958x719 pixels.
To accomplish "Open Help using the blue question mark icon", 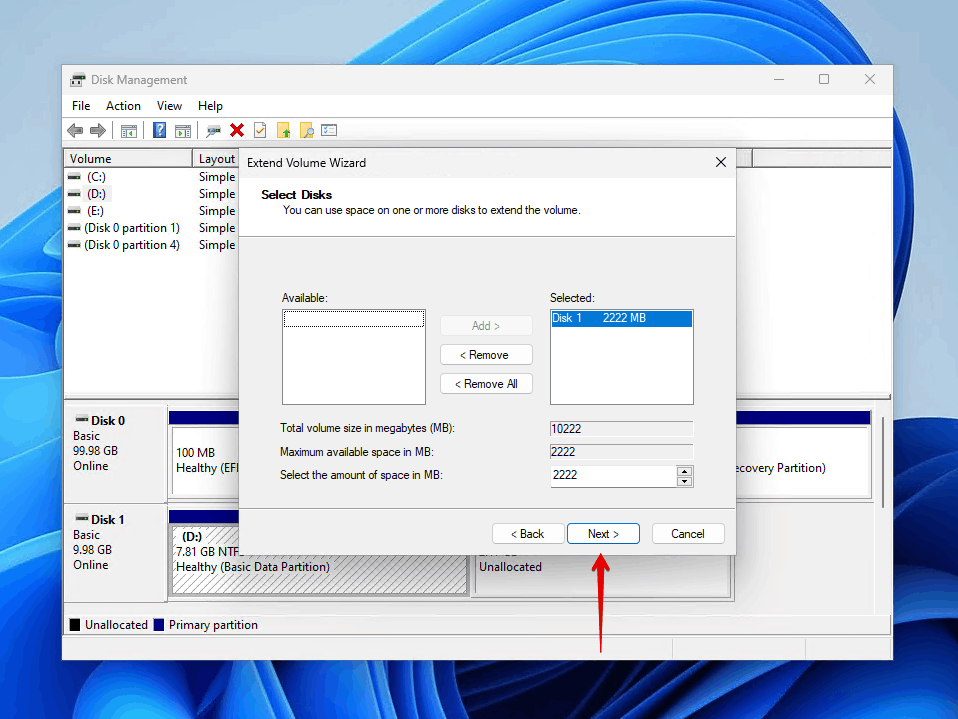I will point(160,130).
